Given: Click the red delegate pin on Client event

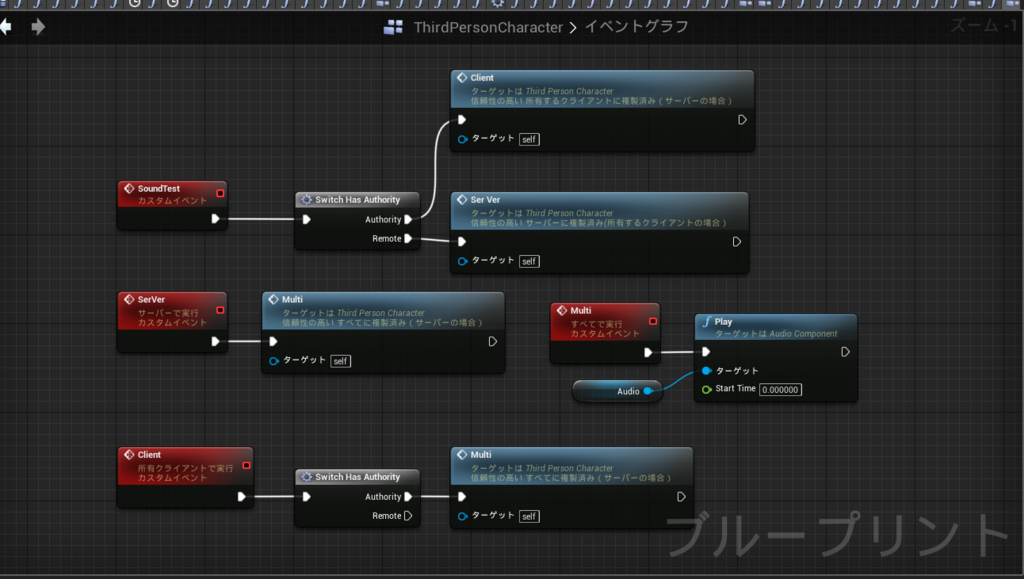Looking at the screenshot, I should click(246, 465).
